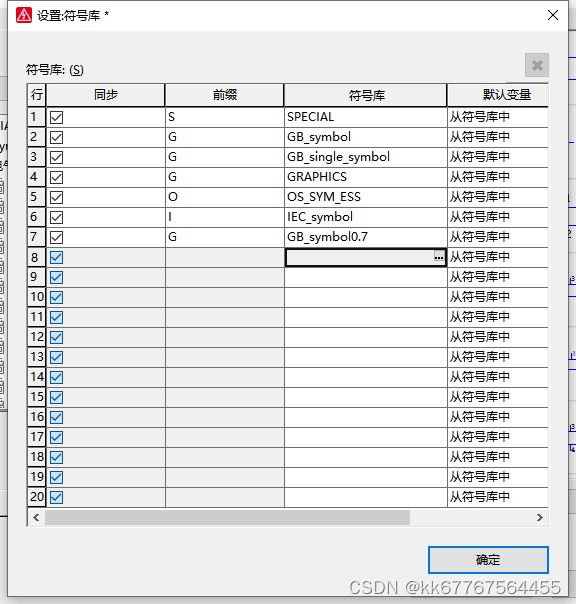This screenshot has width=576, height=604.
Task: Toggle sync checkbox for IEC_symbol row
Action: (57, 217)
